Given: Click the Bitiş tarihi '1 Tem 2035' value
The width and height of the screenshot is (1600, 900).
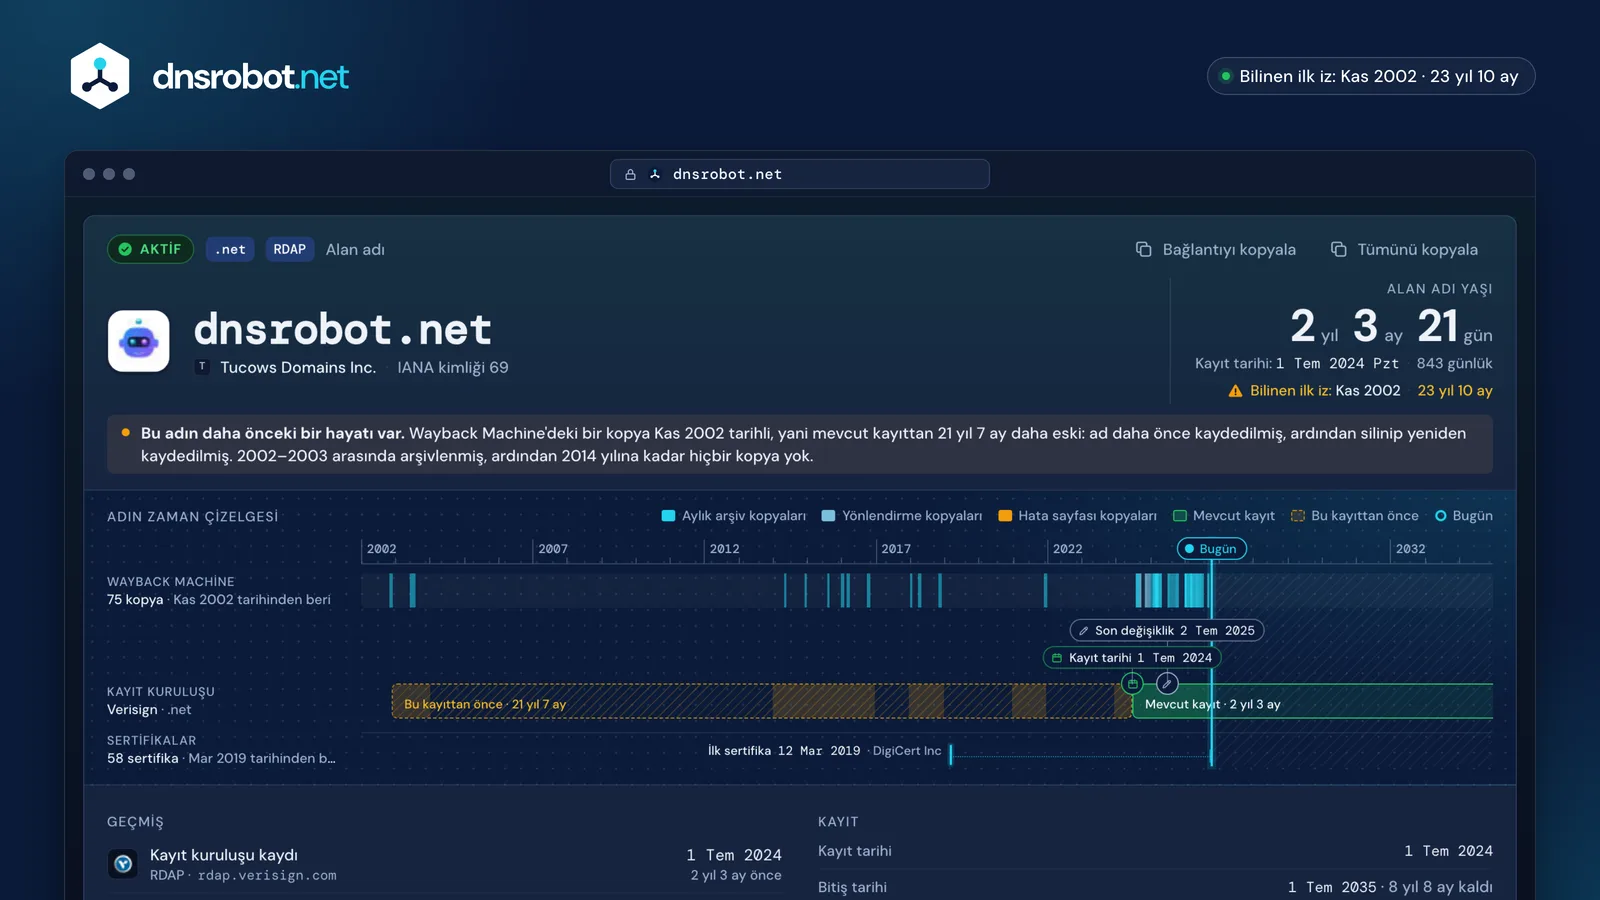Looking at the screenshot, I should [x=1332, y=887].
